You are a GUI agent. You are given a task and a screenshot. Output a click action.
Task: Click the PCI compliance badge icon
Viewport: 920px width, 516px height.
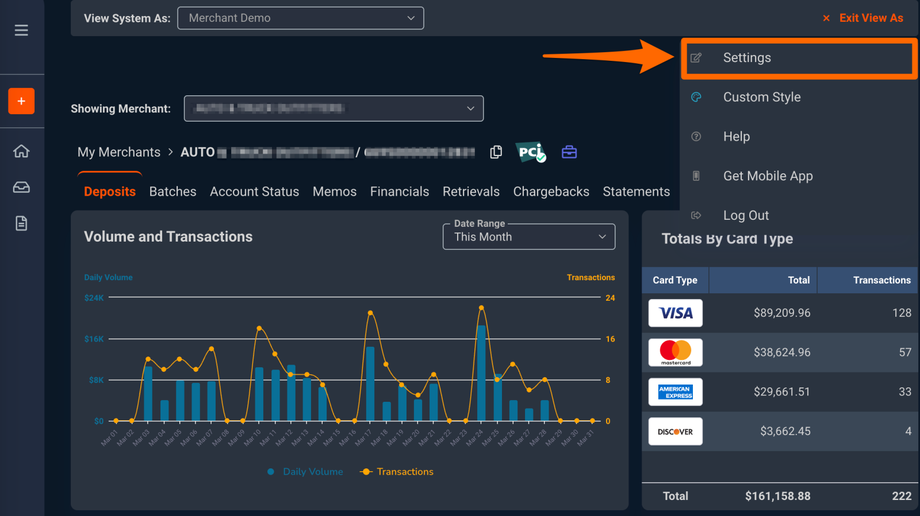531,152
